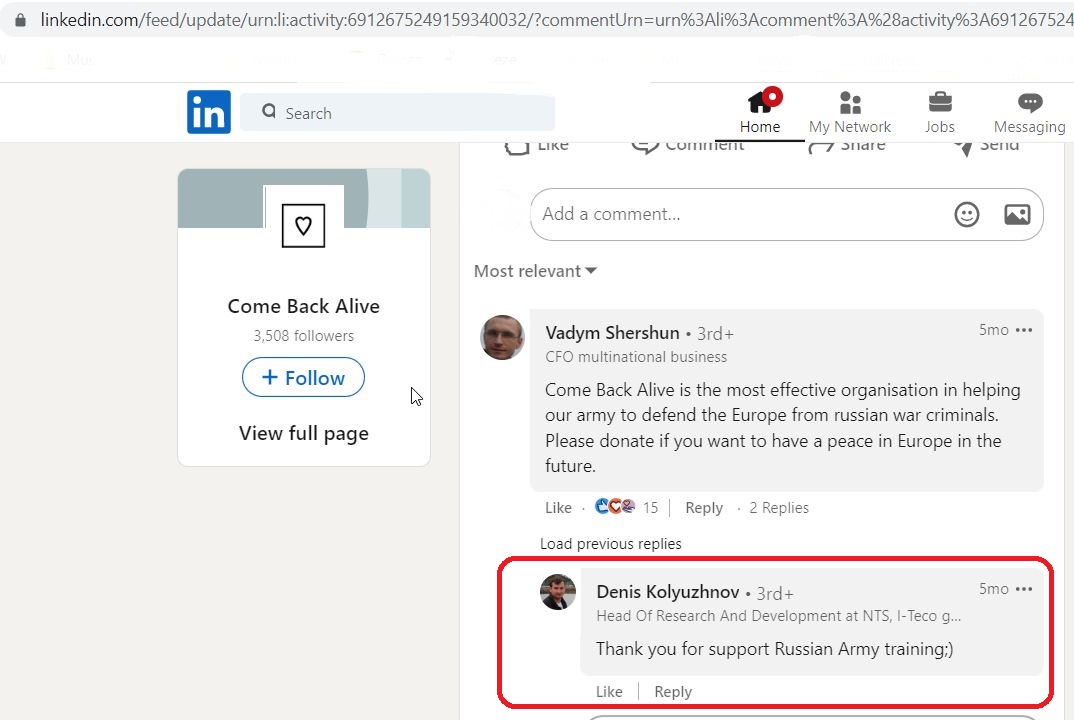Click the 15 reactions count
The height and width of the screenshot is (720, 1074).
click(x=650, y=508)
